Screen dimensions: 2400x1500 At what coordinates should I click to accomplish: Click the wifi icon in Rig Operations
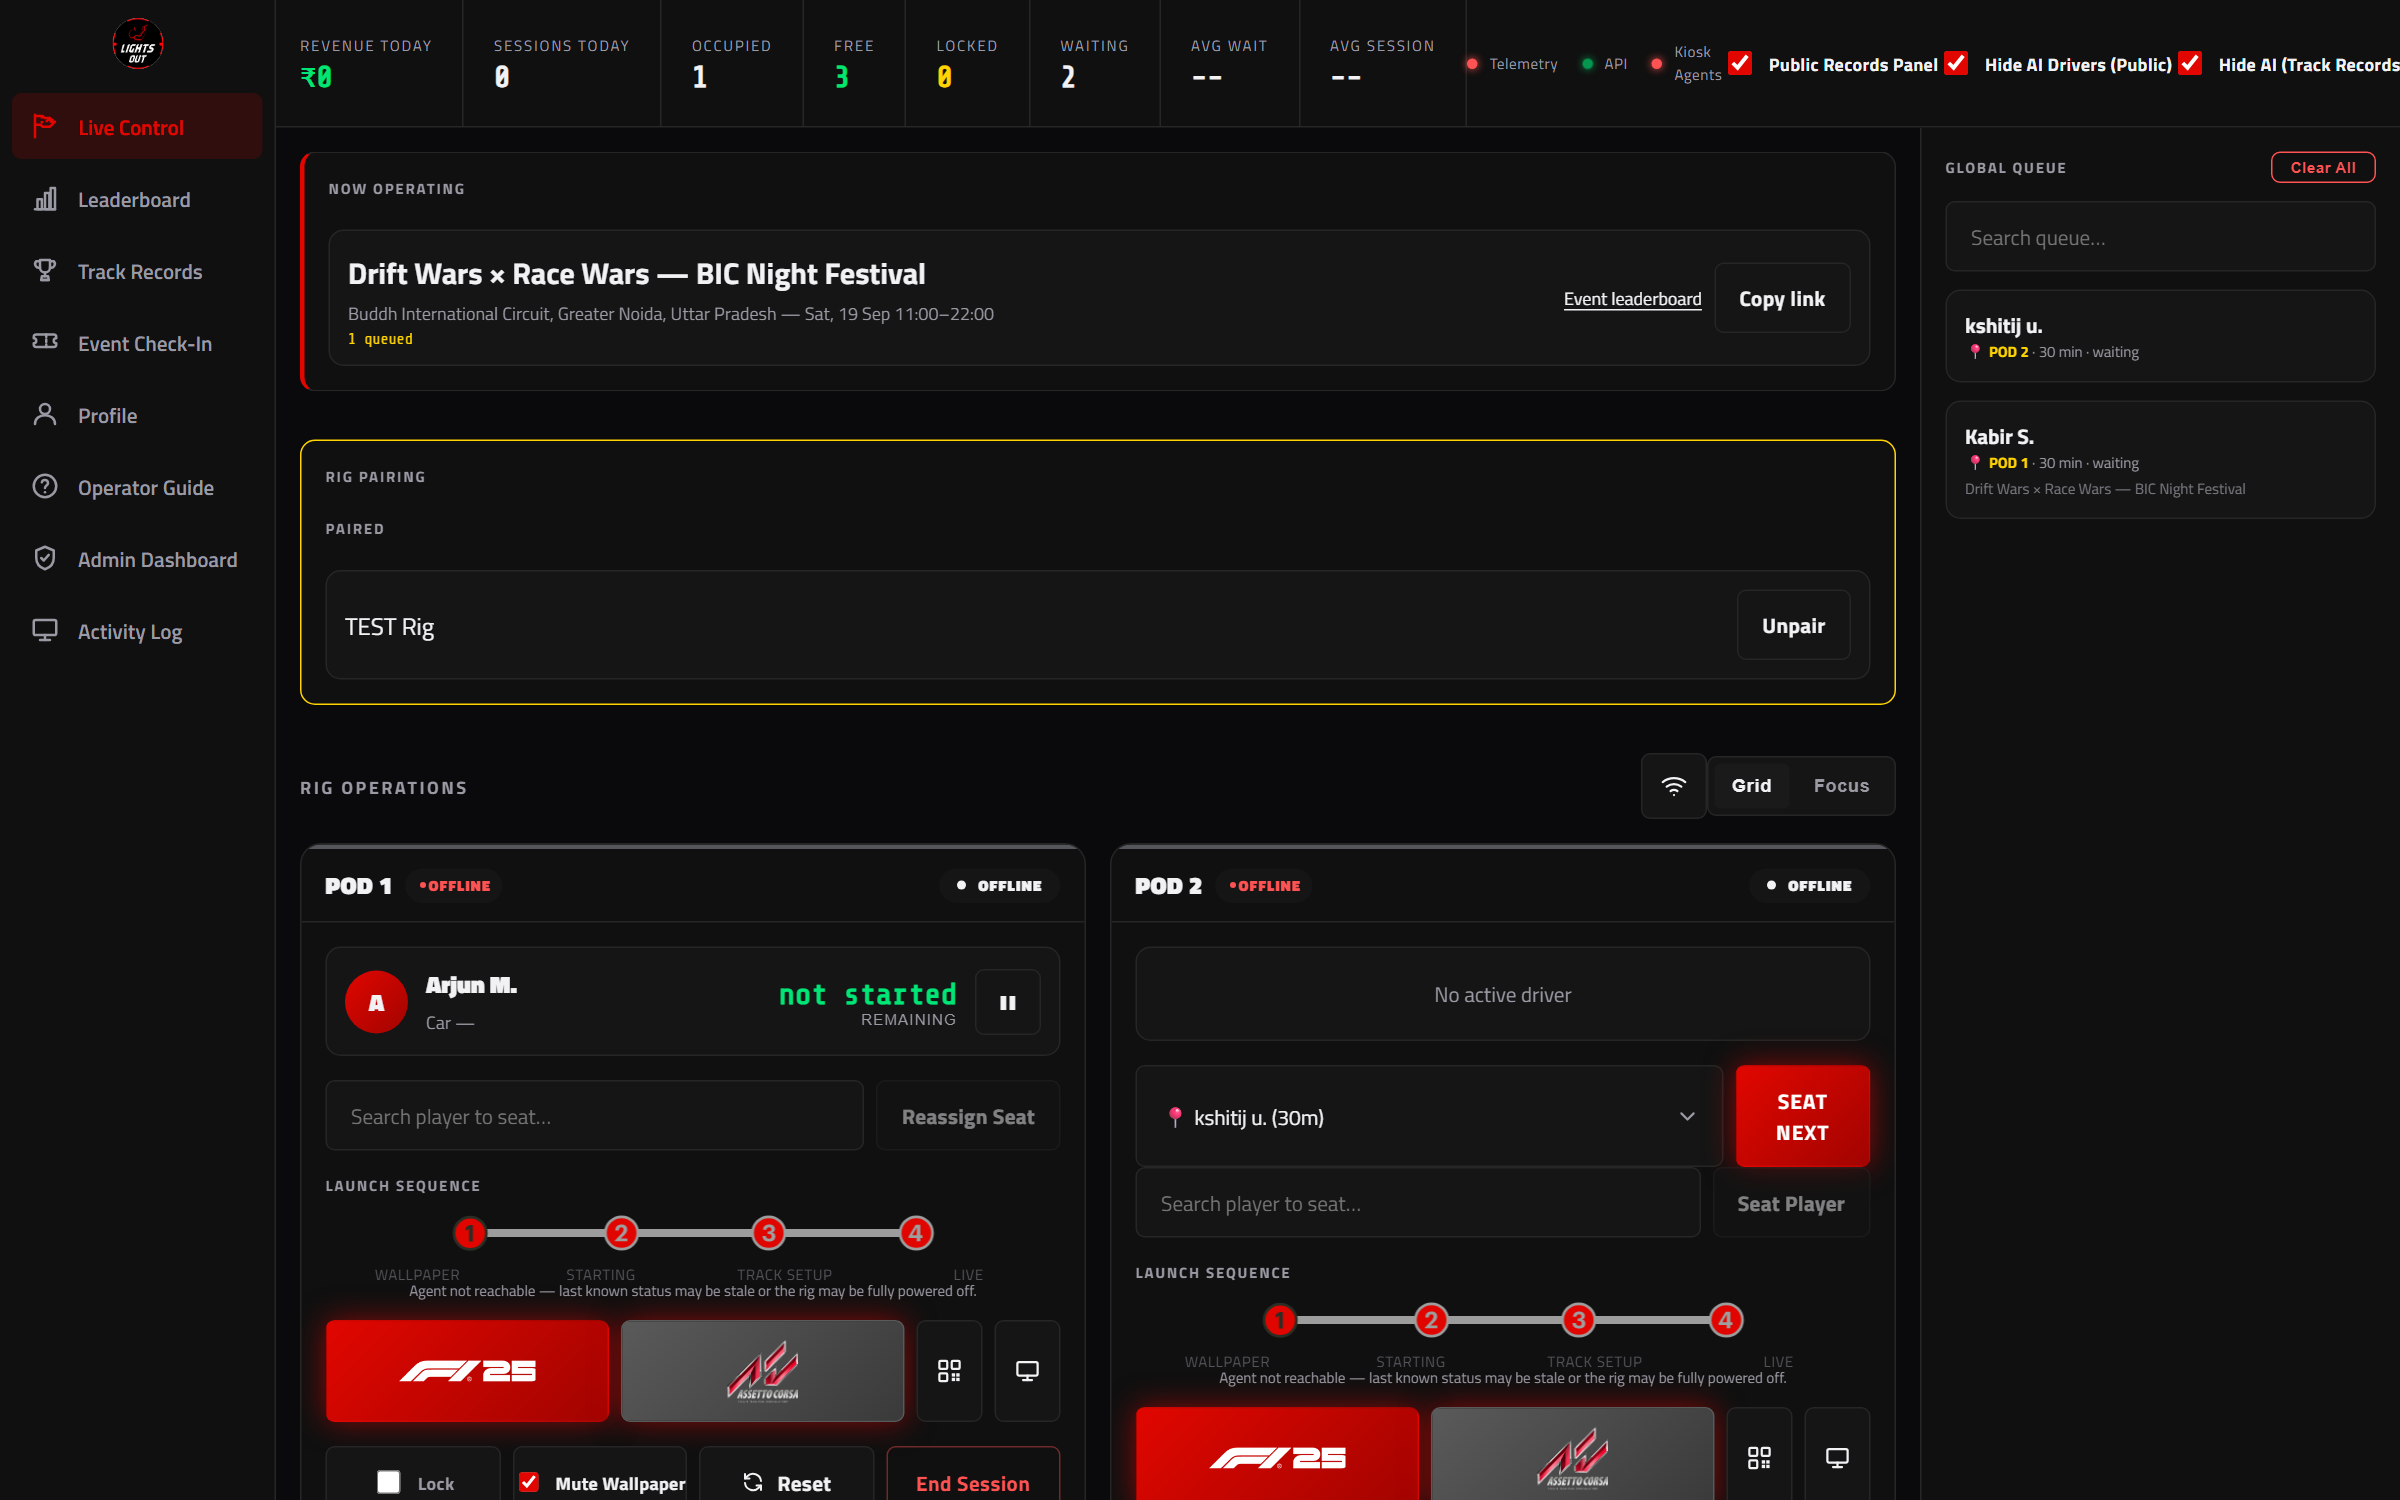coord(1673,786)
